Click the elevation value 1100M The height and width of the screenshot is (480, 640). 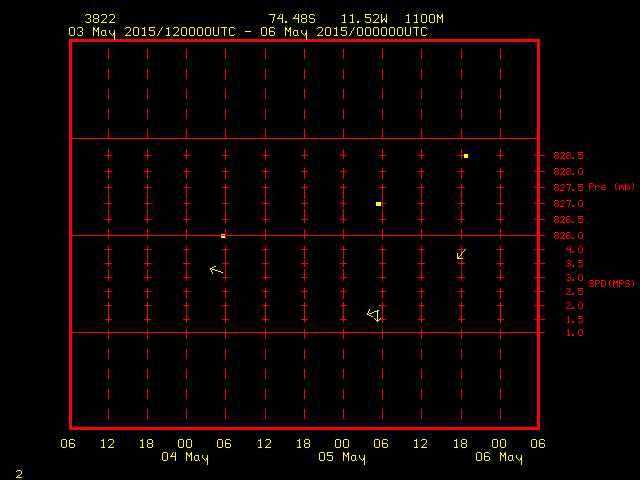424,19
